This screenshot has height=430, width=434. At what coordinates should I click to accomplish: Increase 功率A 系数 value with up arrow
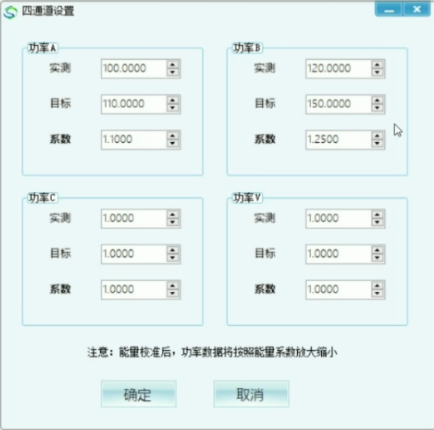173,135
